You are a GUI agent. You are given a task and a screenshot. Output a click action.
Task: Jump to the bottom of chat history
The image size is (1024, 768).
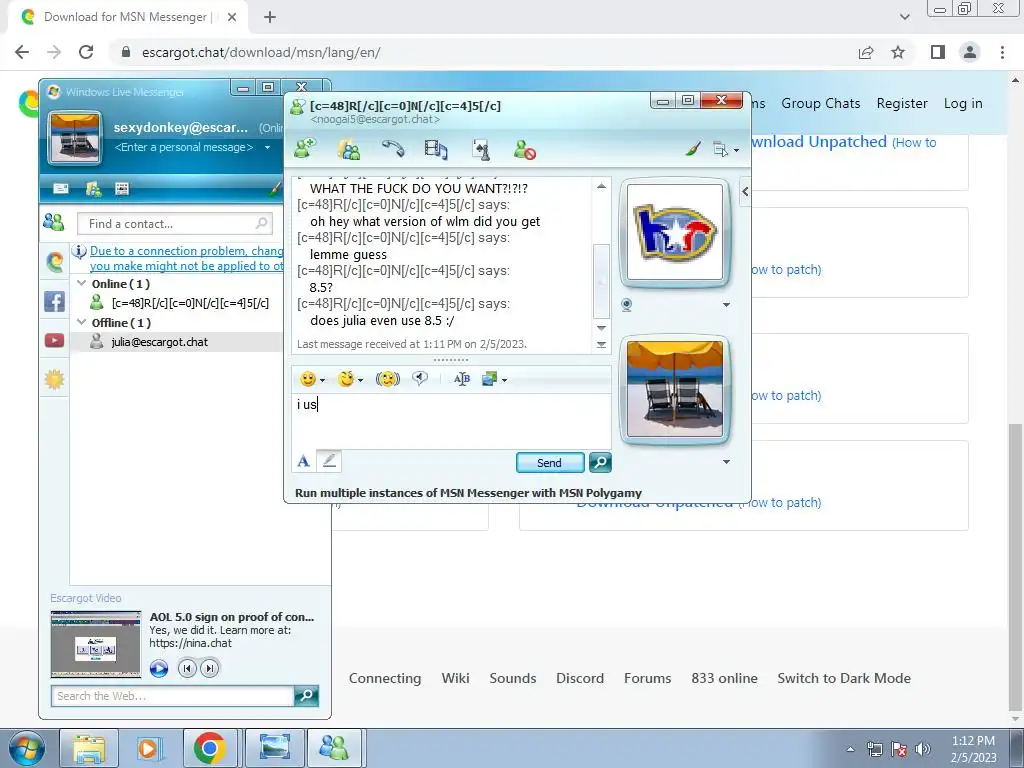click(x=601, y=345)
